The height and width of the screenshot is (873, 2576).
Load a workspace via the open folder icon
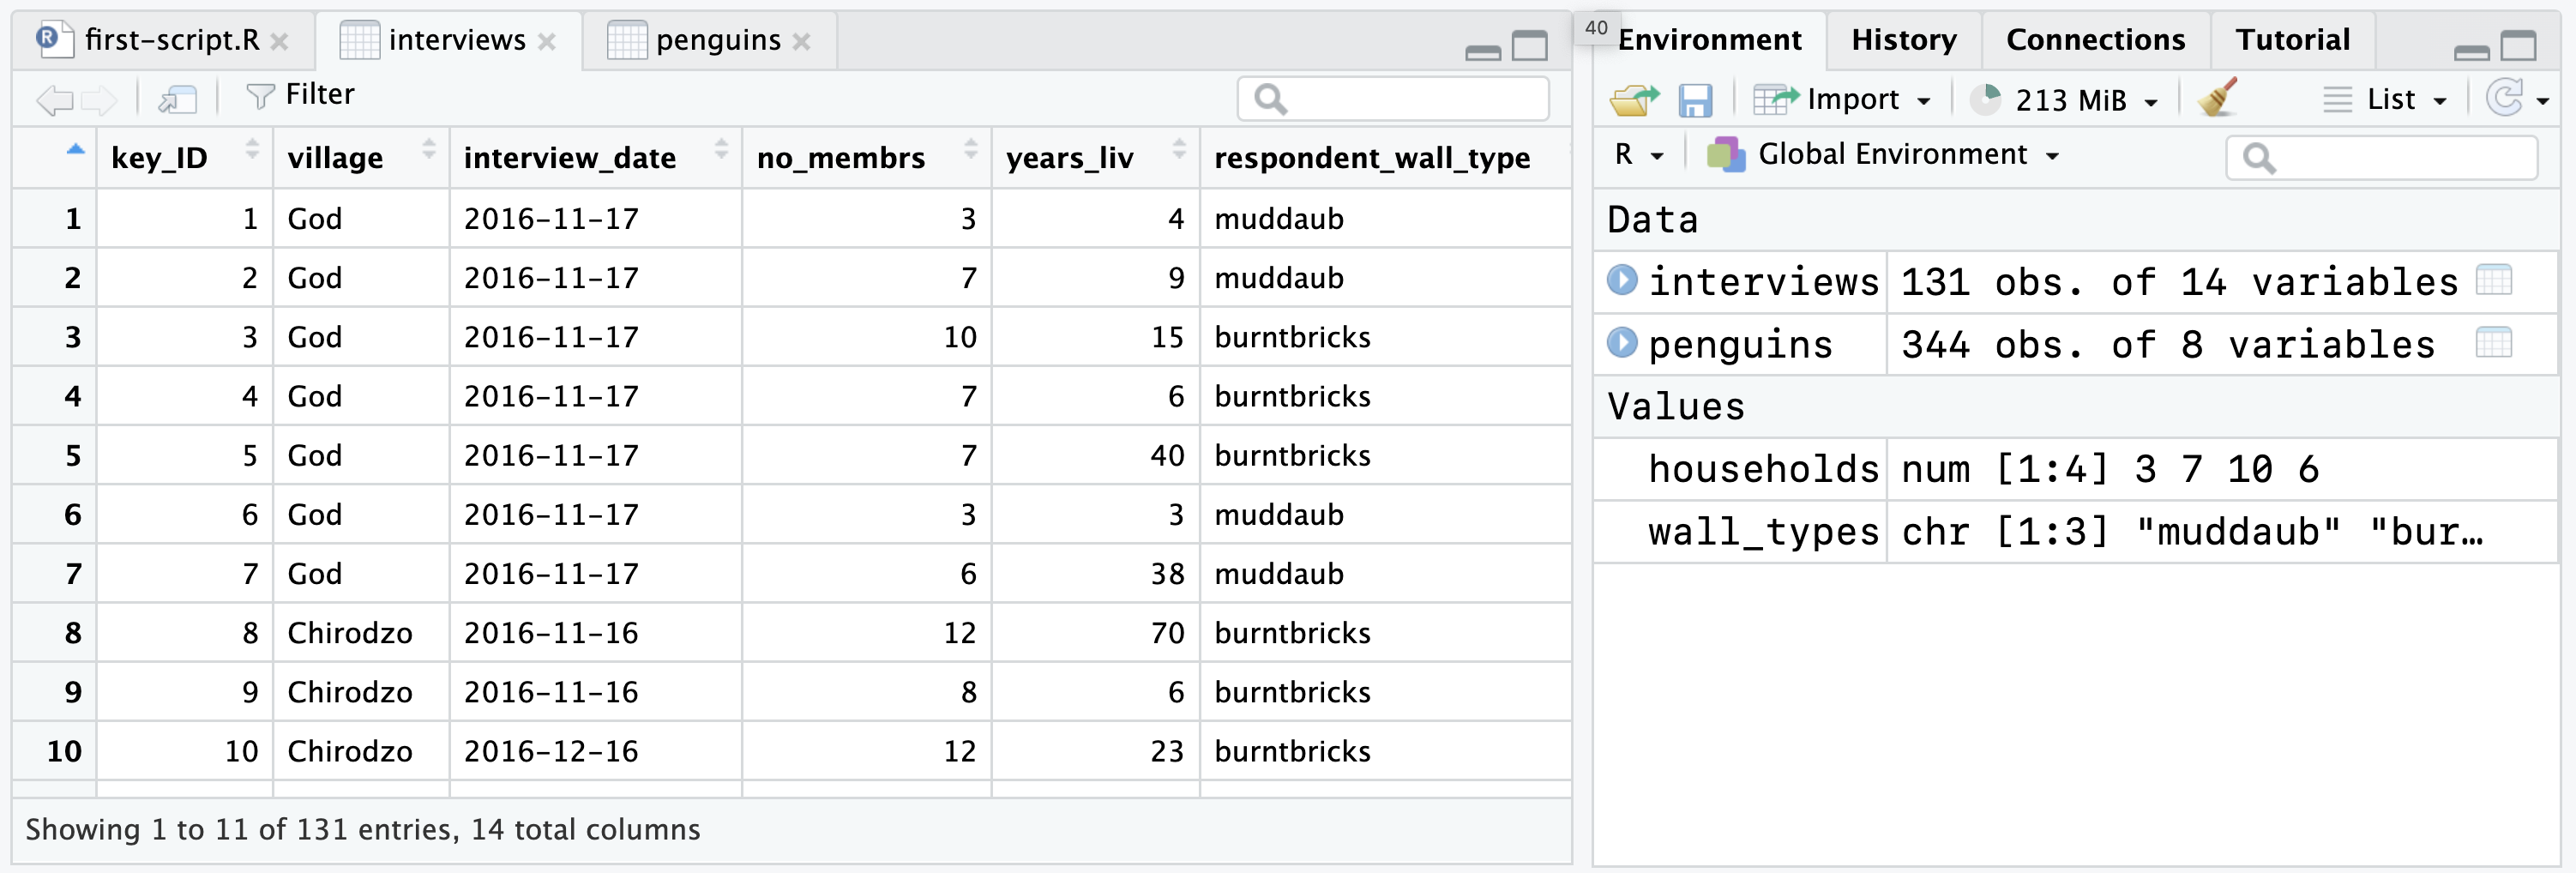point(1636,99)
